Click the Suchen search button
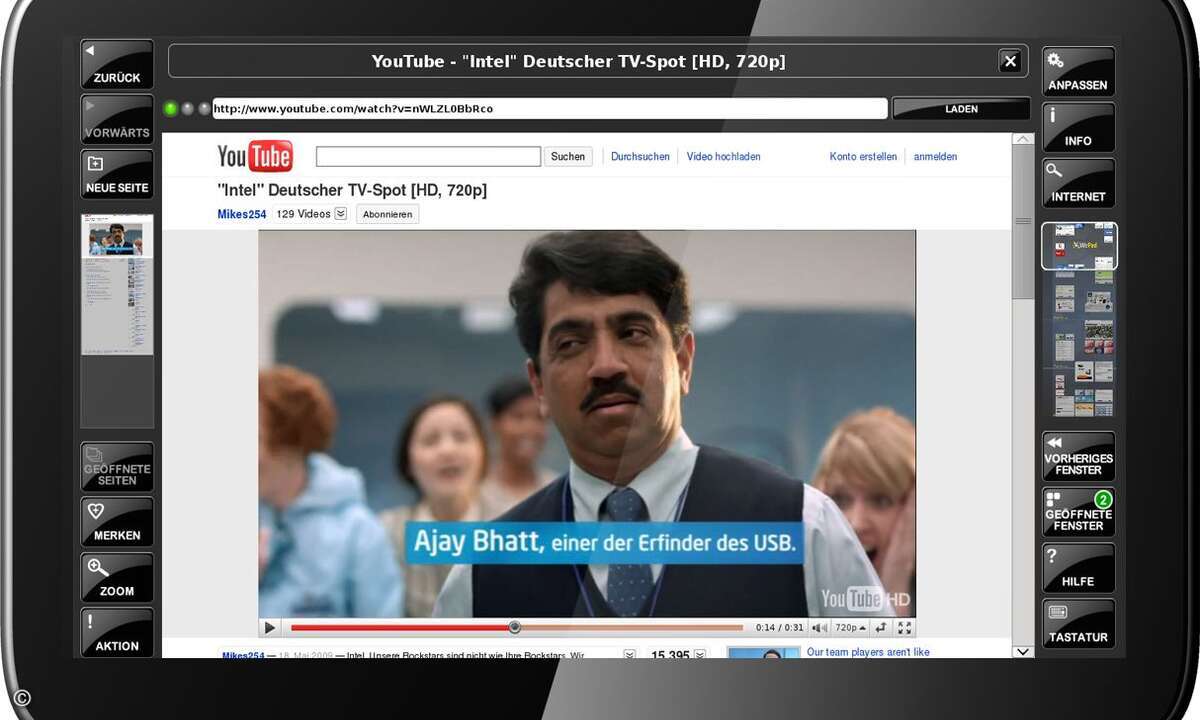The image size is (1200, 720). pos(568,157)
